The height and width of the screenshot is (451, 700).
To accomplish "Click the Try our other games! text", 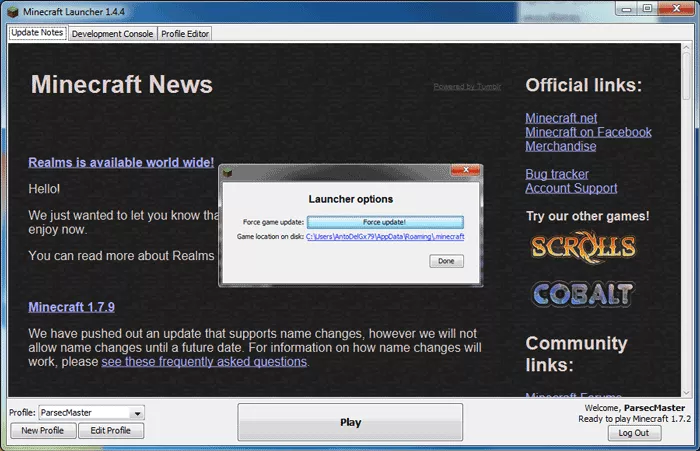I will click(x=588, y=216).
